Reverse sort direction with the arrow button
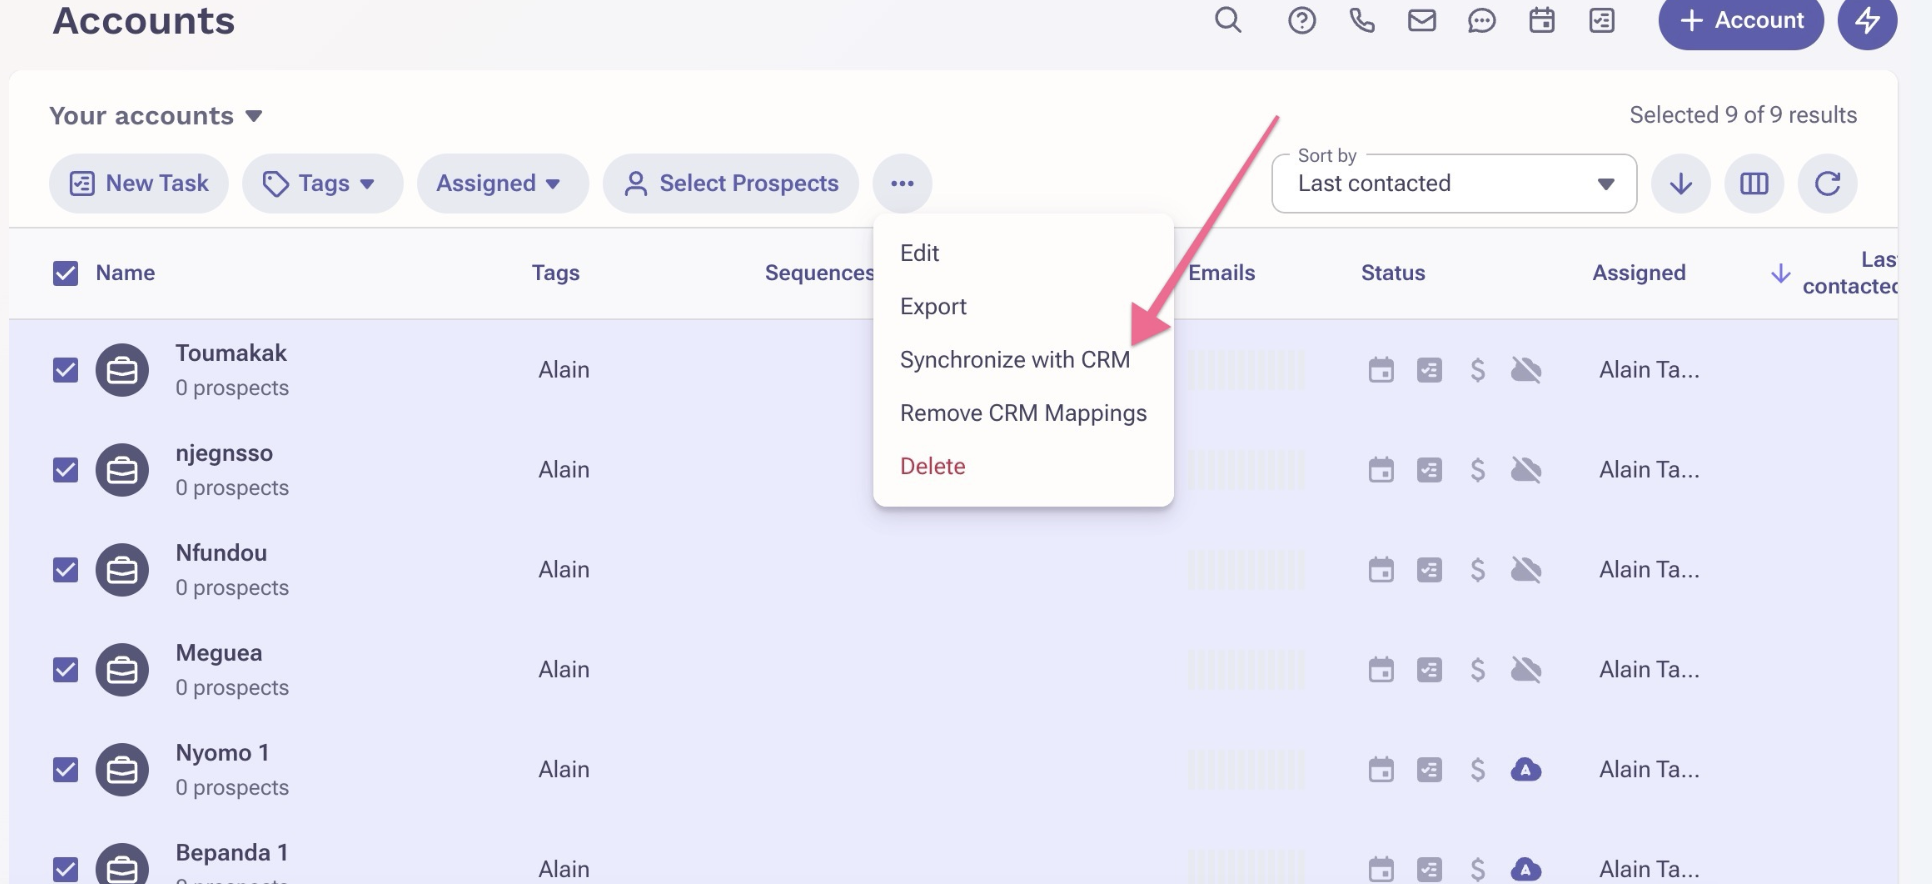 pyautogui.click(x=1681, y=183)
